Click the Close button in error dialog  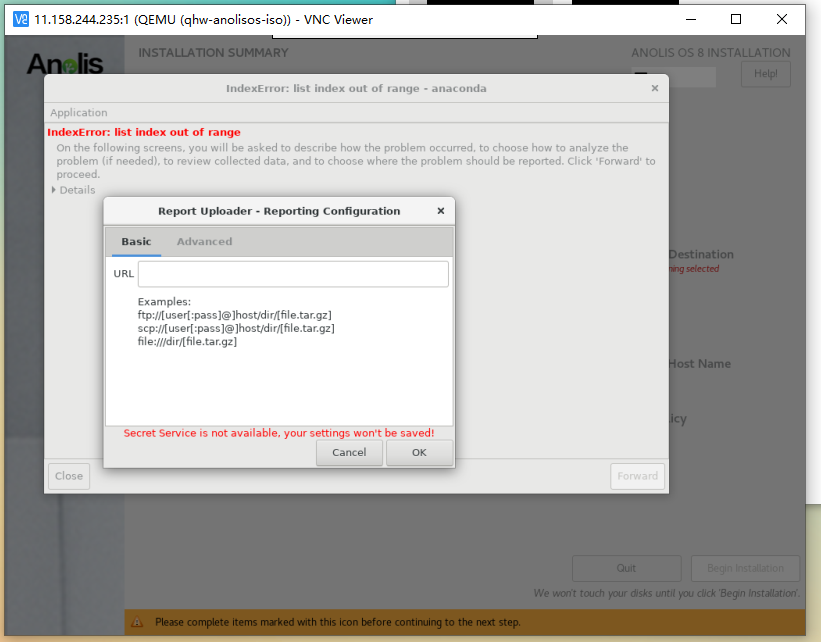69,476
